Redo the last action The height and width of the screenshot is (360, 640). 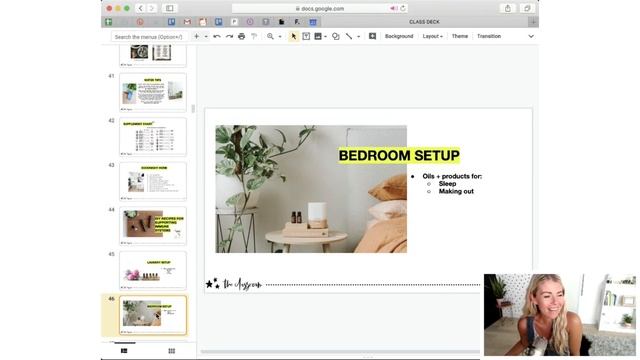[229, 36]
